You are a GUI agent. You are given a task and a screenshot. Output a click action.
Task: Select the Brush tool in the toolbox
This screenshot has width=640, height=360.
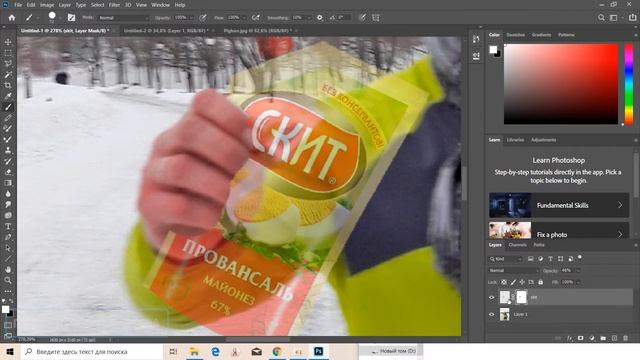click(x=8, y=107)
